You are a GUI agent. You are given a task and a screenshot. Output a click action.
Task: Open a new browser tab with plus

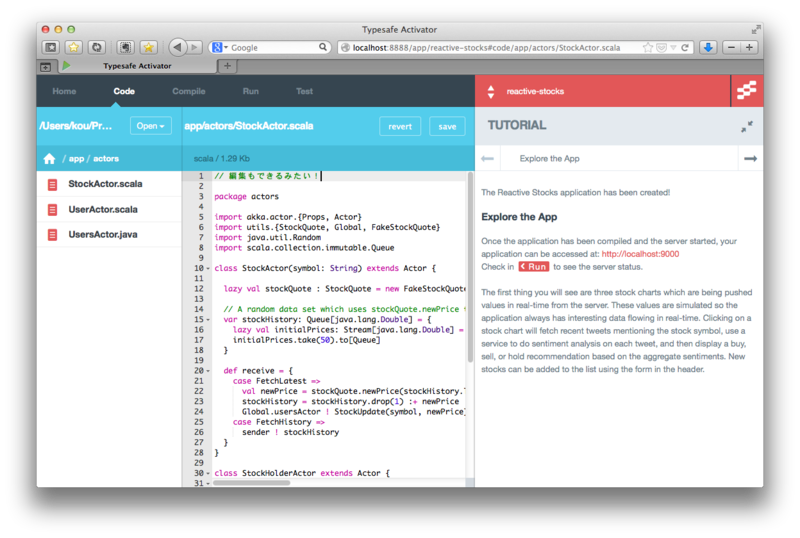coord(227,66)
